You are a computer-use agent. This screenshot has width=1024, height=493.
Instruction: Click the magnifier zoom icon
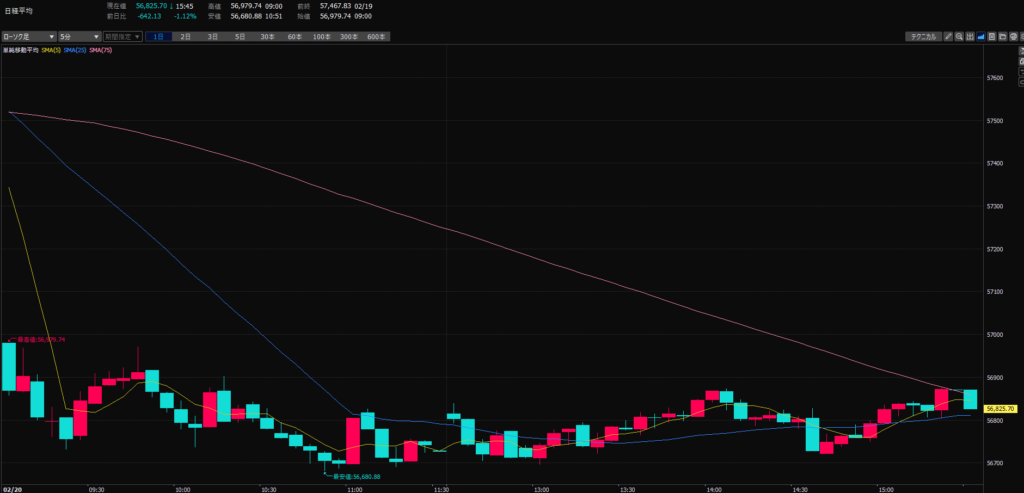click(958, 37)
